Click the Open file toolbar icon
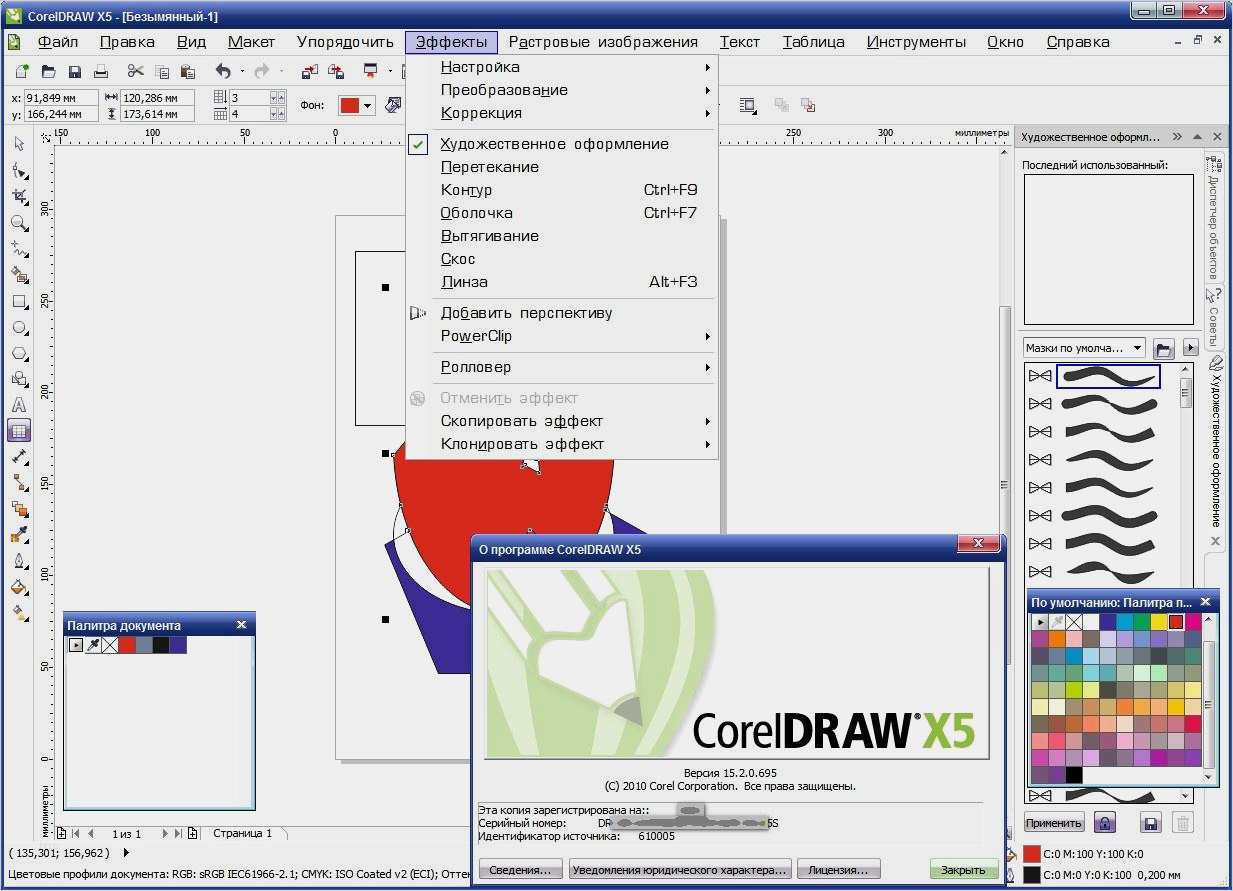 48,71
